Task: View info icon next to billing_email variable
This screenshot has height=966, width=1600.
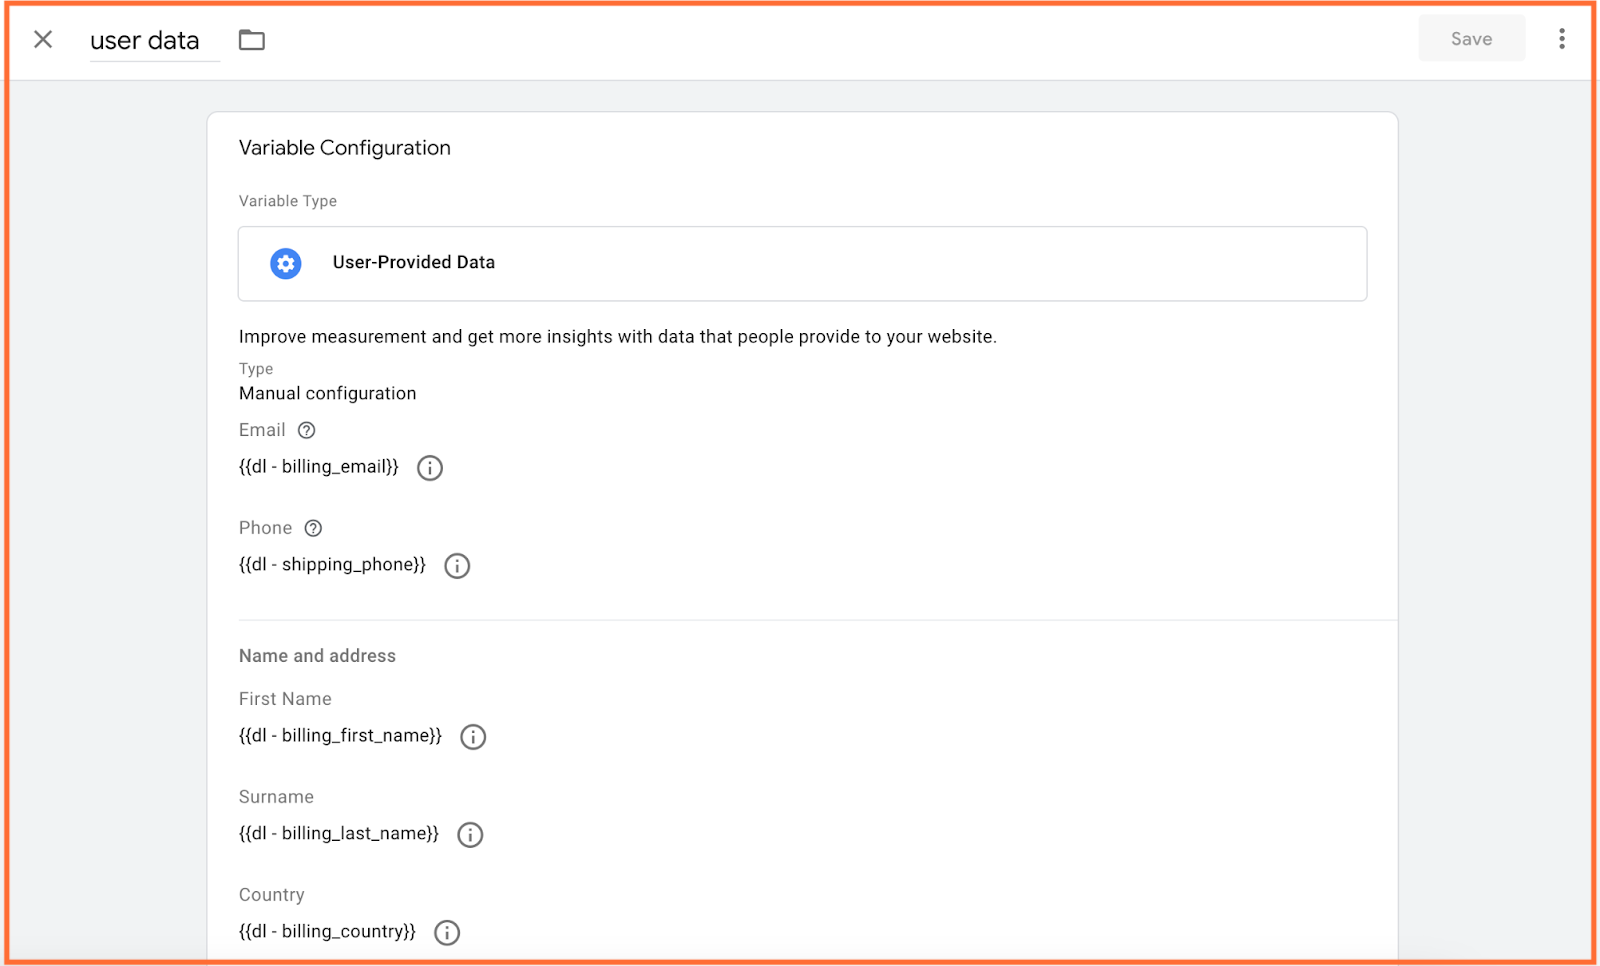Action: 430,467
